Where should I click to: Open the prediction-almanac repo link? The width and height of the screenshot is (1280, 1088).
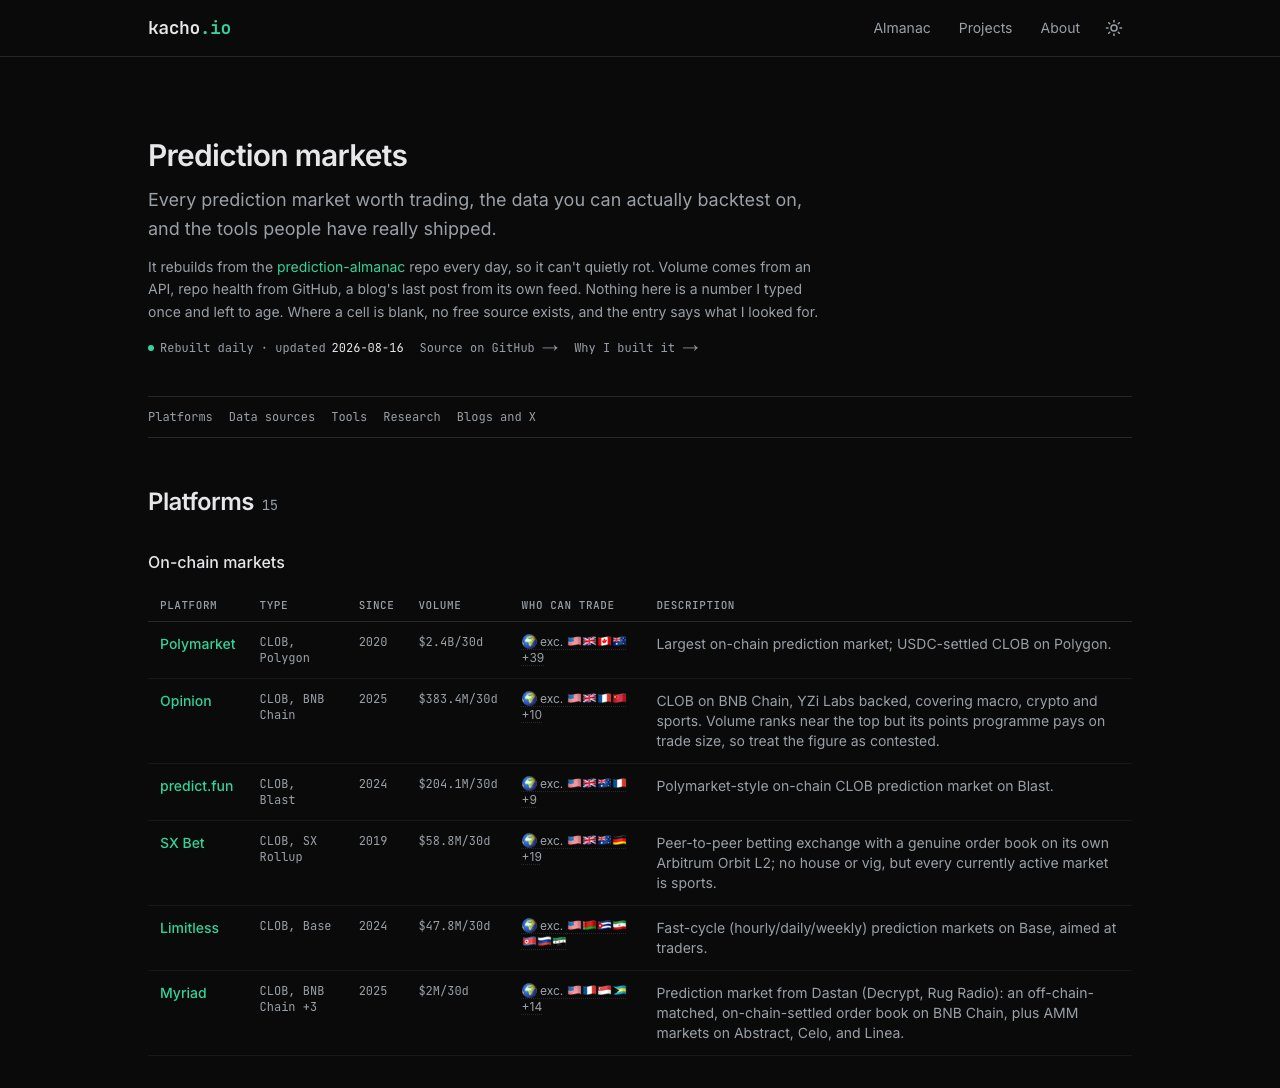pyautogui.click(x=341, y=267)
